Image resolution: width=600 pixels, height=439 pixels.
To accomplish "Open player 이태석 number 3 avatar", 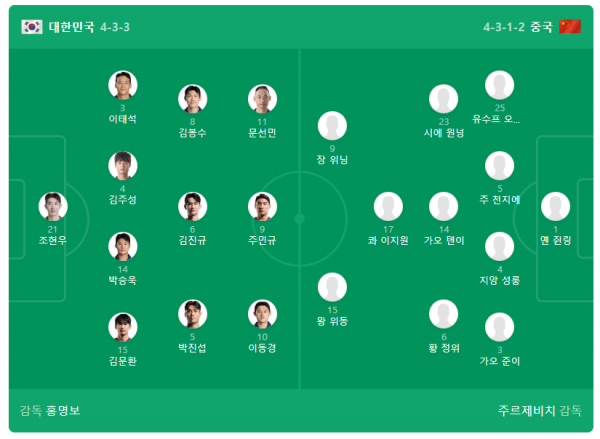I will 122,85.
